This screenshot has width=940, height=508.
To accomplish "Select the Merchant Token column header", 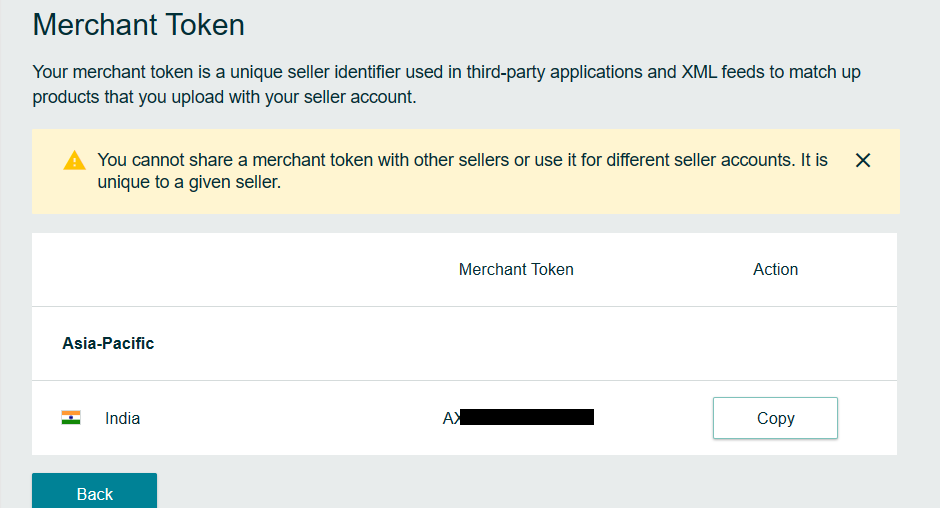I will tap(516, 269).
